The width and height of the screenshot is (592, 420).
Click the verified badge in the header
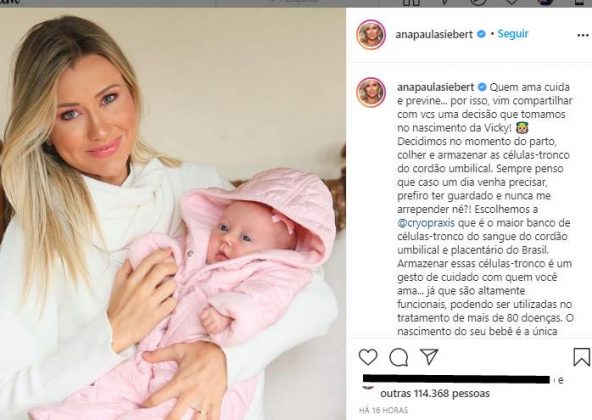tap(481, 34)
